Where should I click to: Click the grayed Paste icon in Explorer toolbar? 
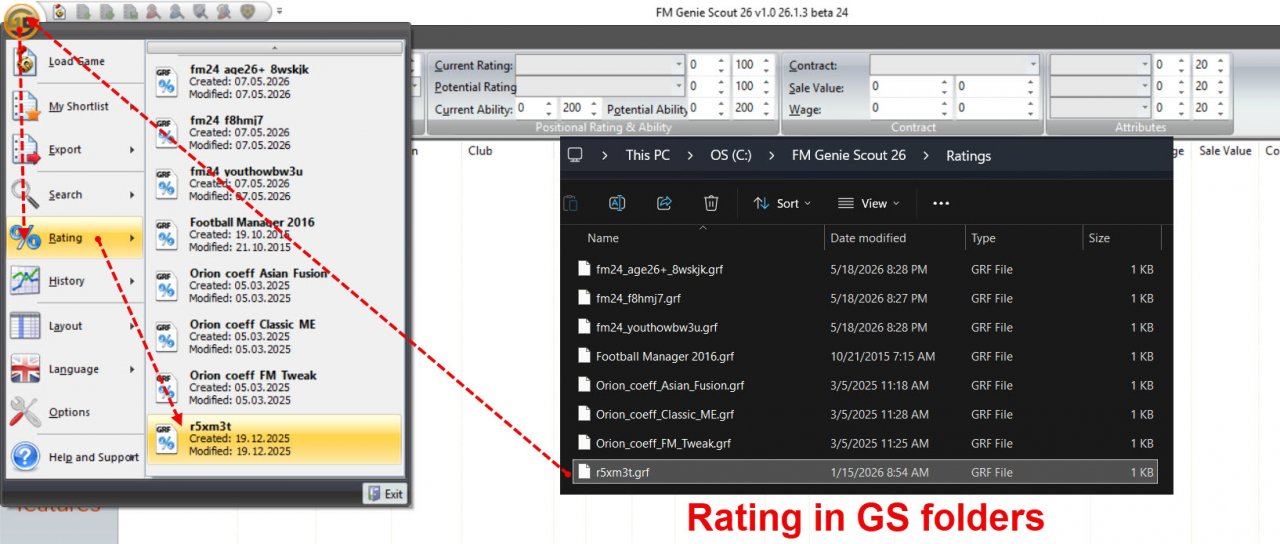click(570, 203)
